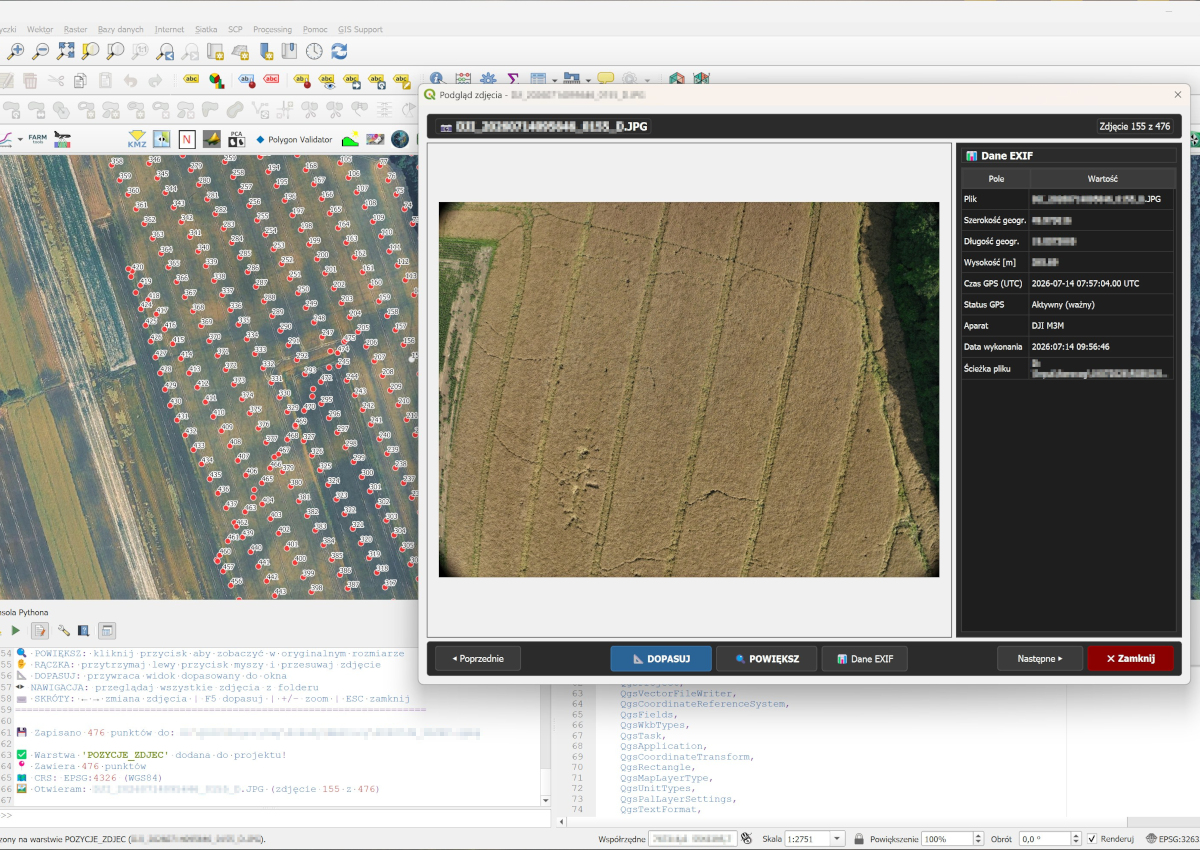Open Python console help book icon
The image size is (1200, 850).
(84, 631)
